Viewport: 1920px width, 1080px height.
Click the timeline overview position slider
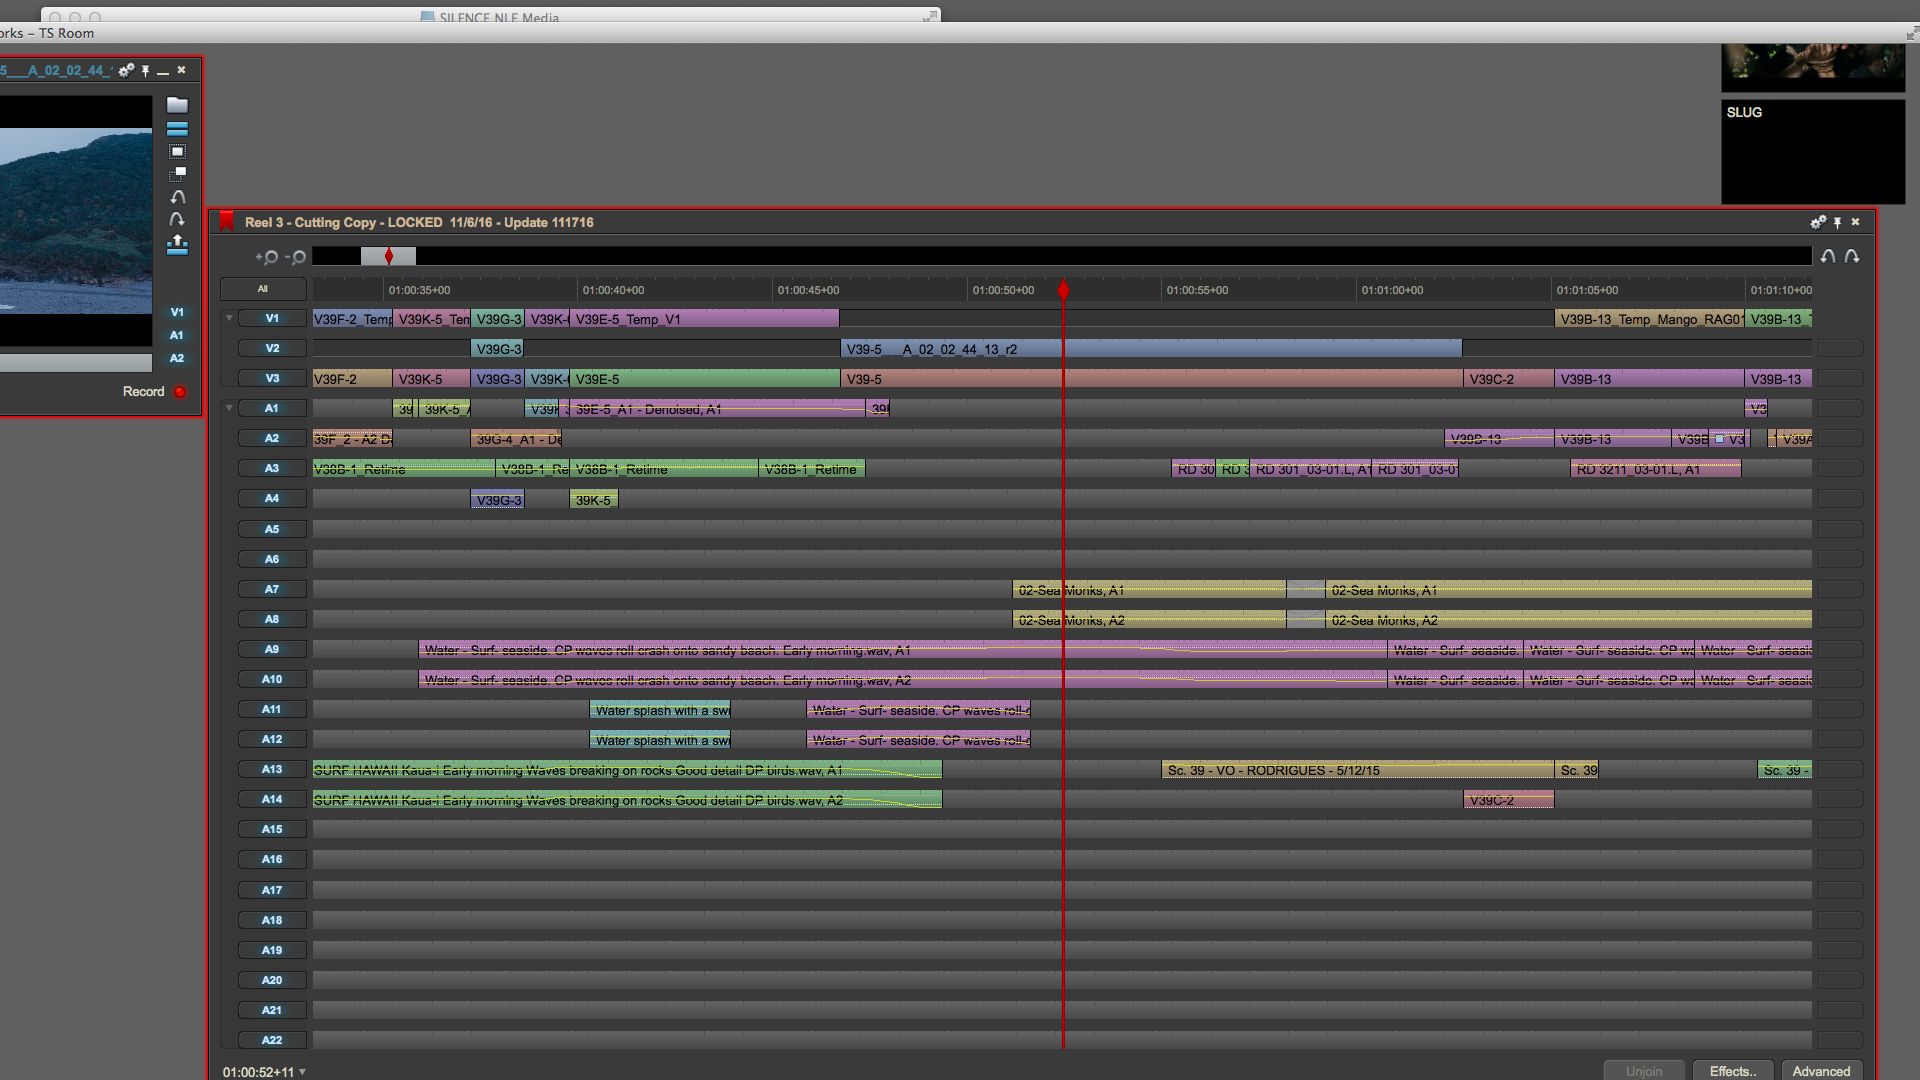click(x=388, y=257)
